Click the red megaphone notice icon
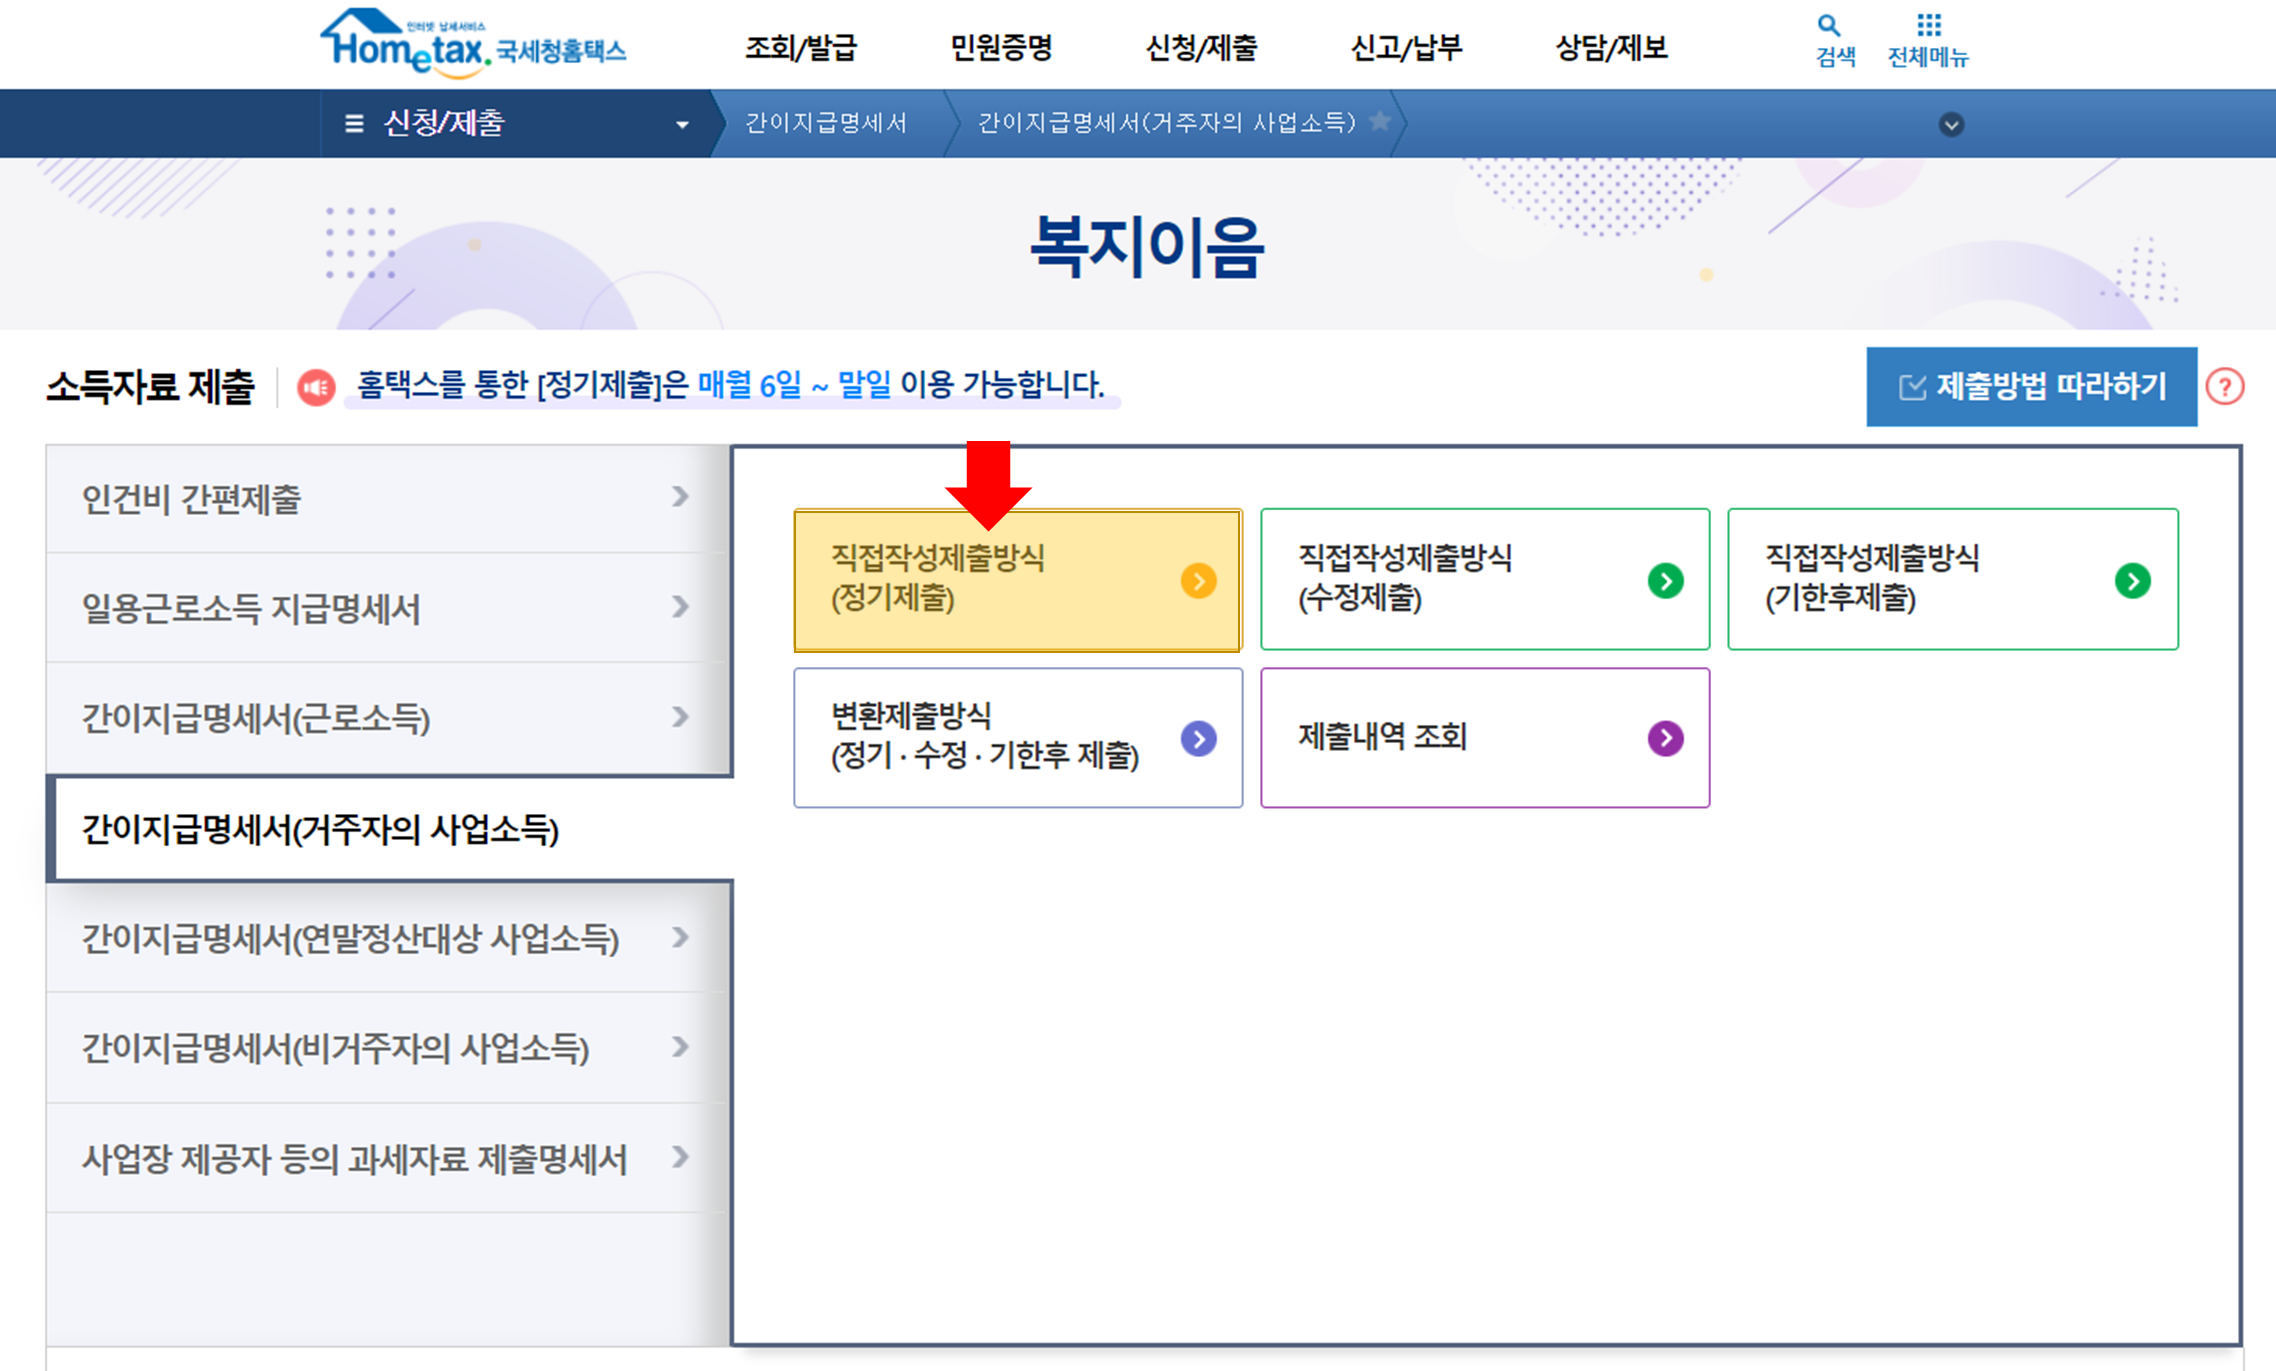Screen dimensions: 2276x1371 point(316,387)
